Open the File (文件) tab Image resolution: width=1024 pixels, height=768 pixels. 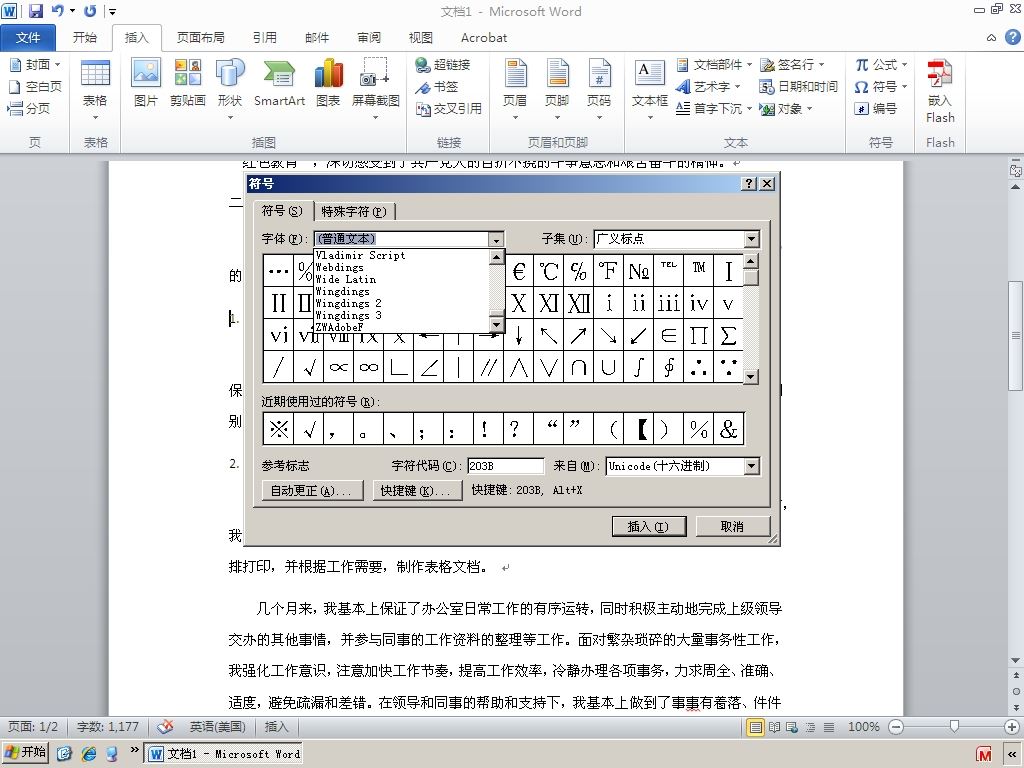pyautogui.click(x=28, y=38)
